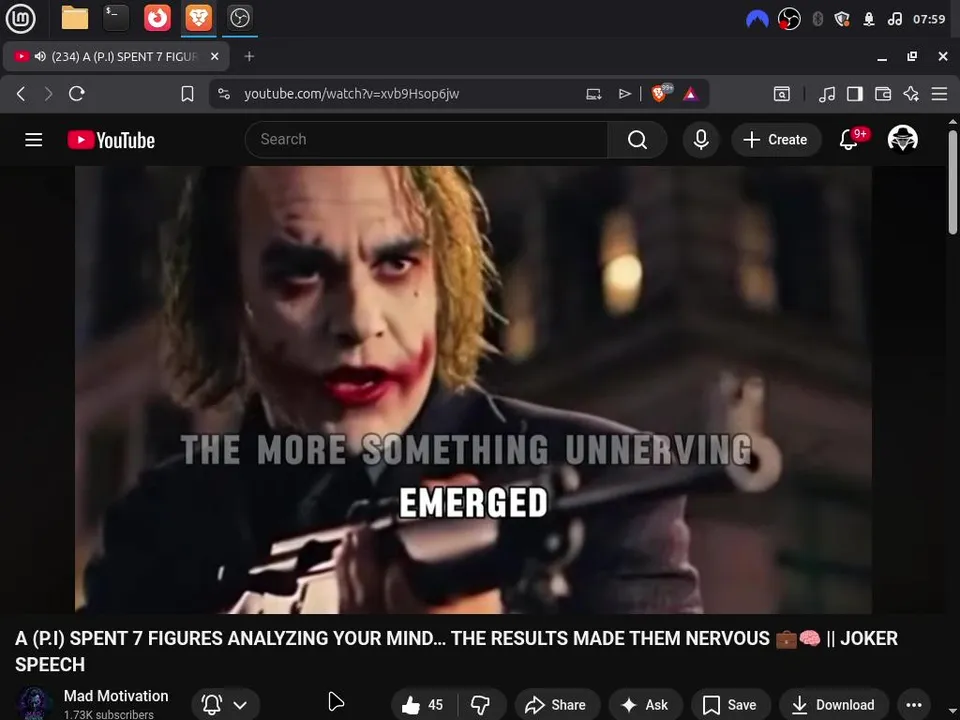Open the YouTube guide menu
The image size is (960, 720).
point(34,140)
